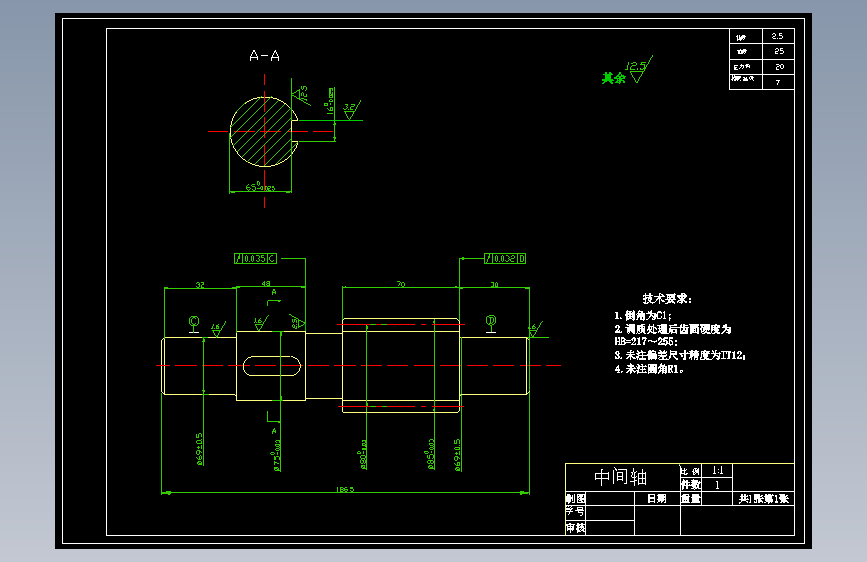Screen dimensions: 867x562
Task: Pick the circled datum C symbol
Action: pyautogui.click(x=194, y=324)
